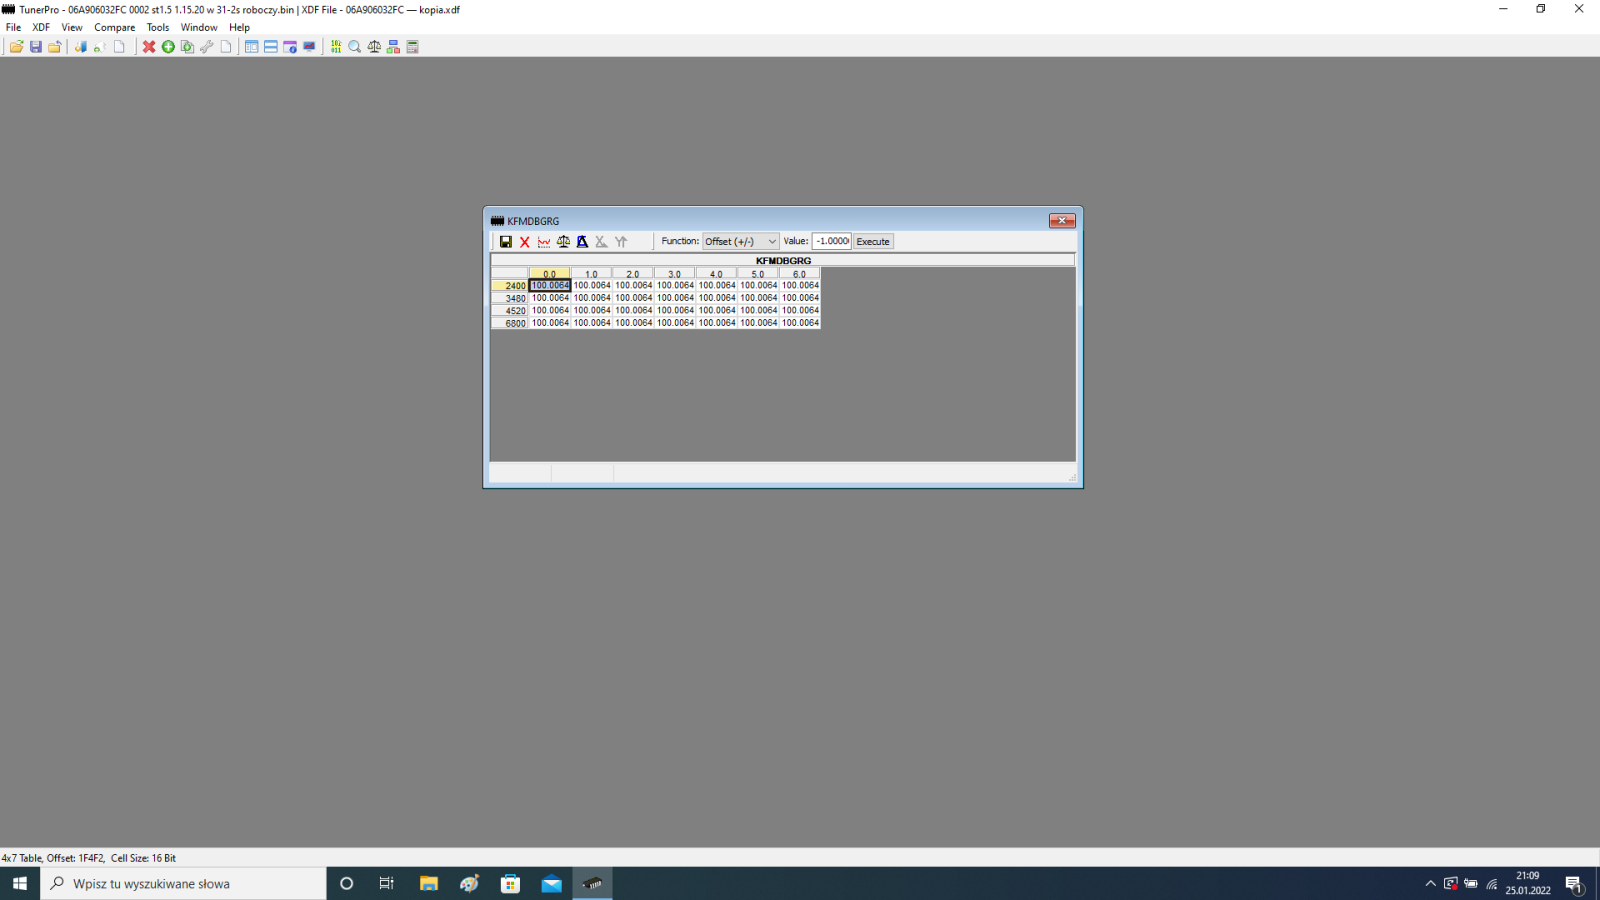Open the hex editor binary icon

336,47
